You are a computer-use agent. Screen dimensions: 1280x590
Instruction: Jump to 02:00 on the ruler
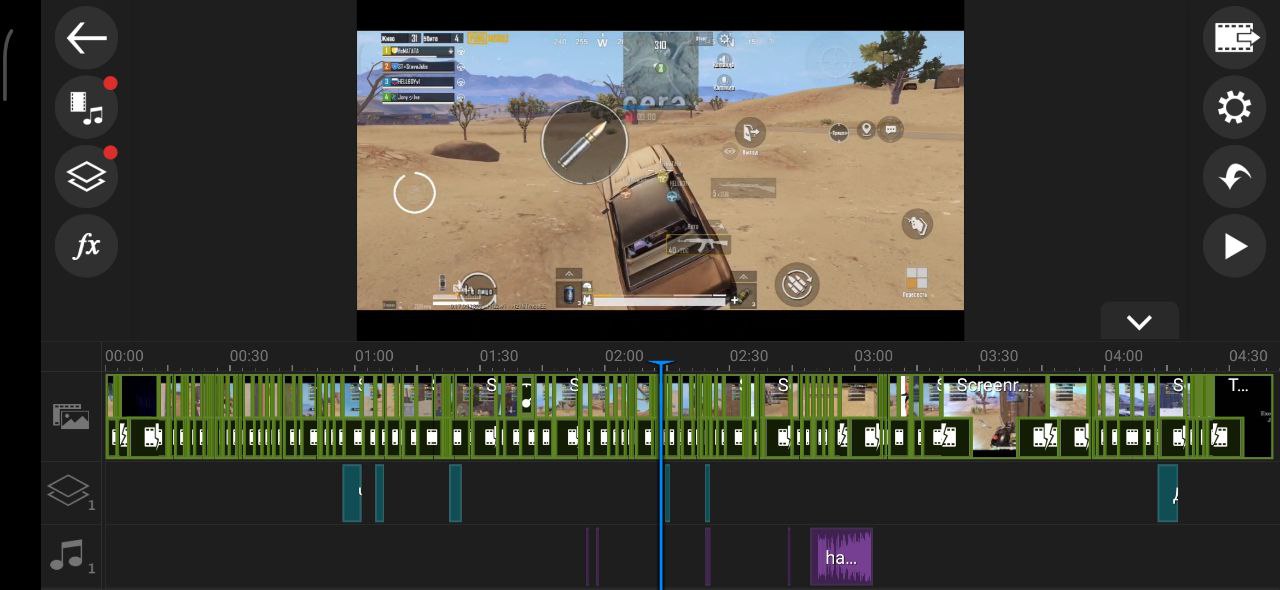point(624,356)
